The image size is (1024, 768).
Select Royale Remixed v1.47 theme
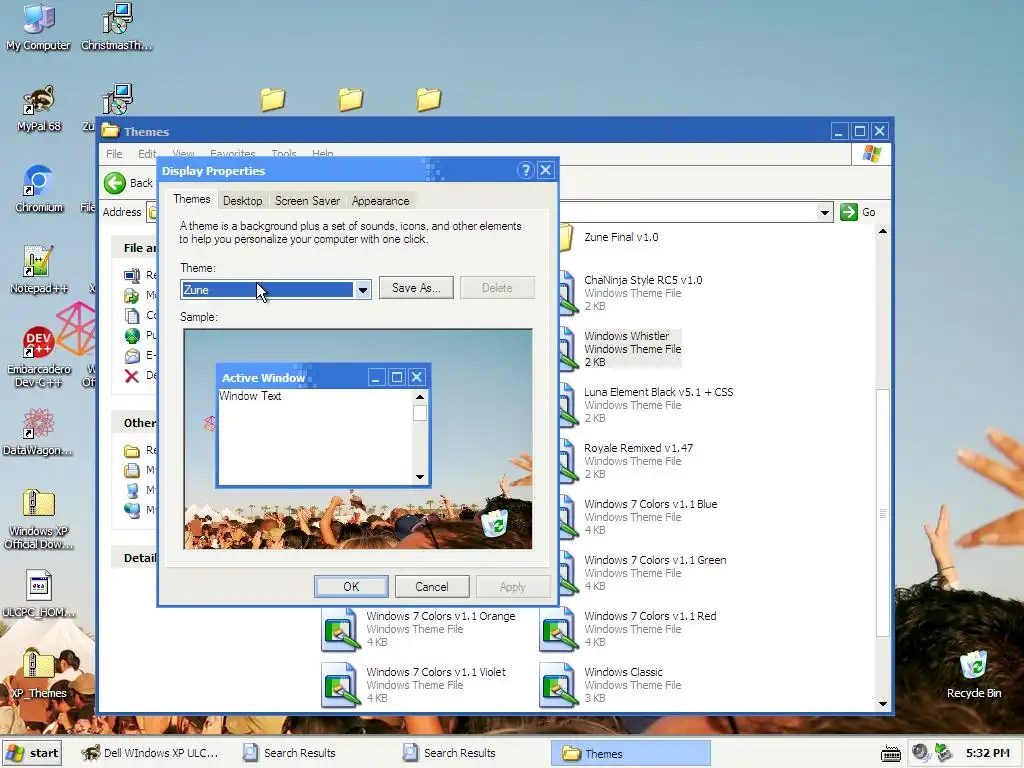point(626,461)
